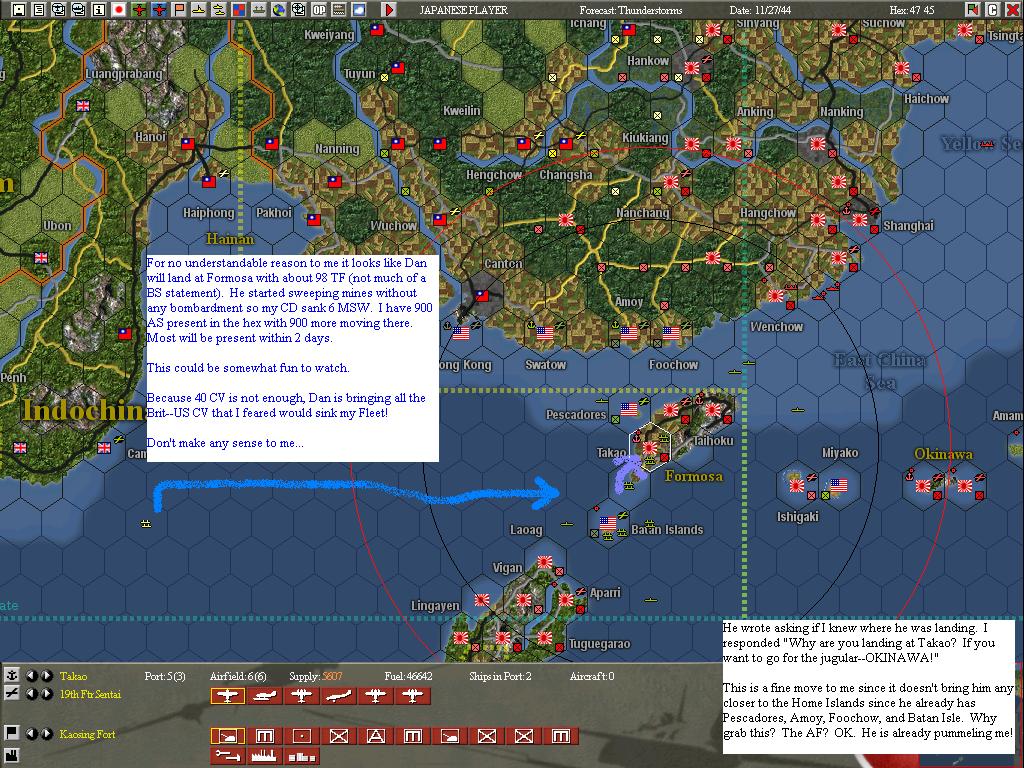Click the 'Forecast: Thunderstorms' text
The width and height of the screenshot is (1024, 768).
point(630,10)
